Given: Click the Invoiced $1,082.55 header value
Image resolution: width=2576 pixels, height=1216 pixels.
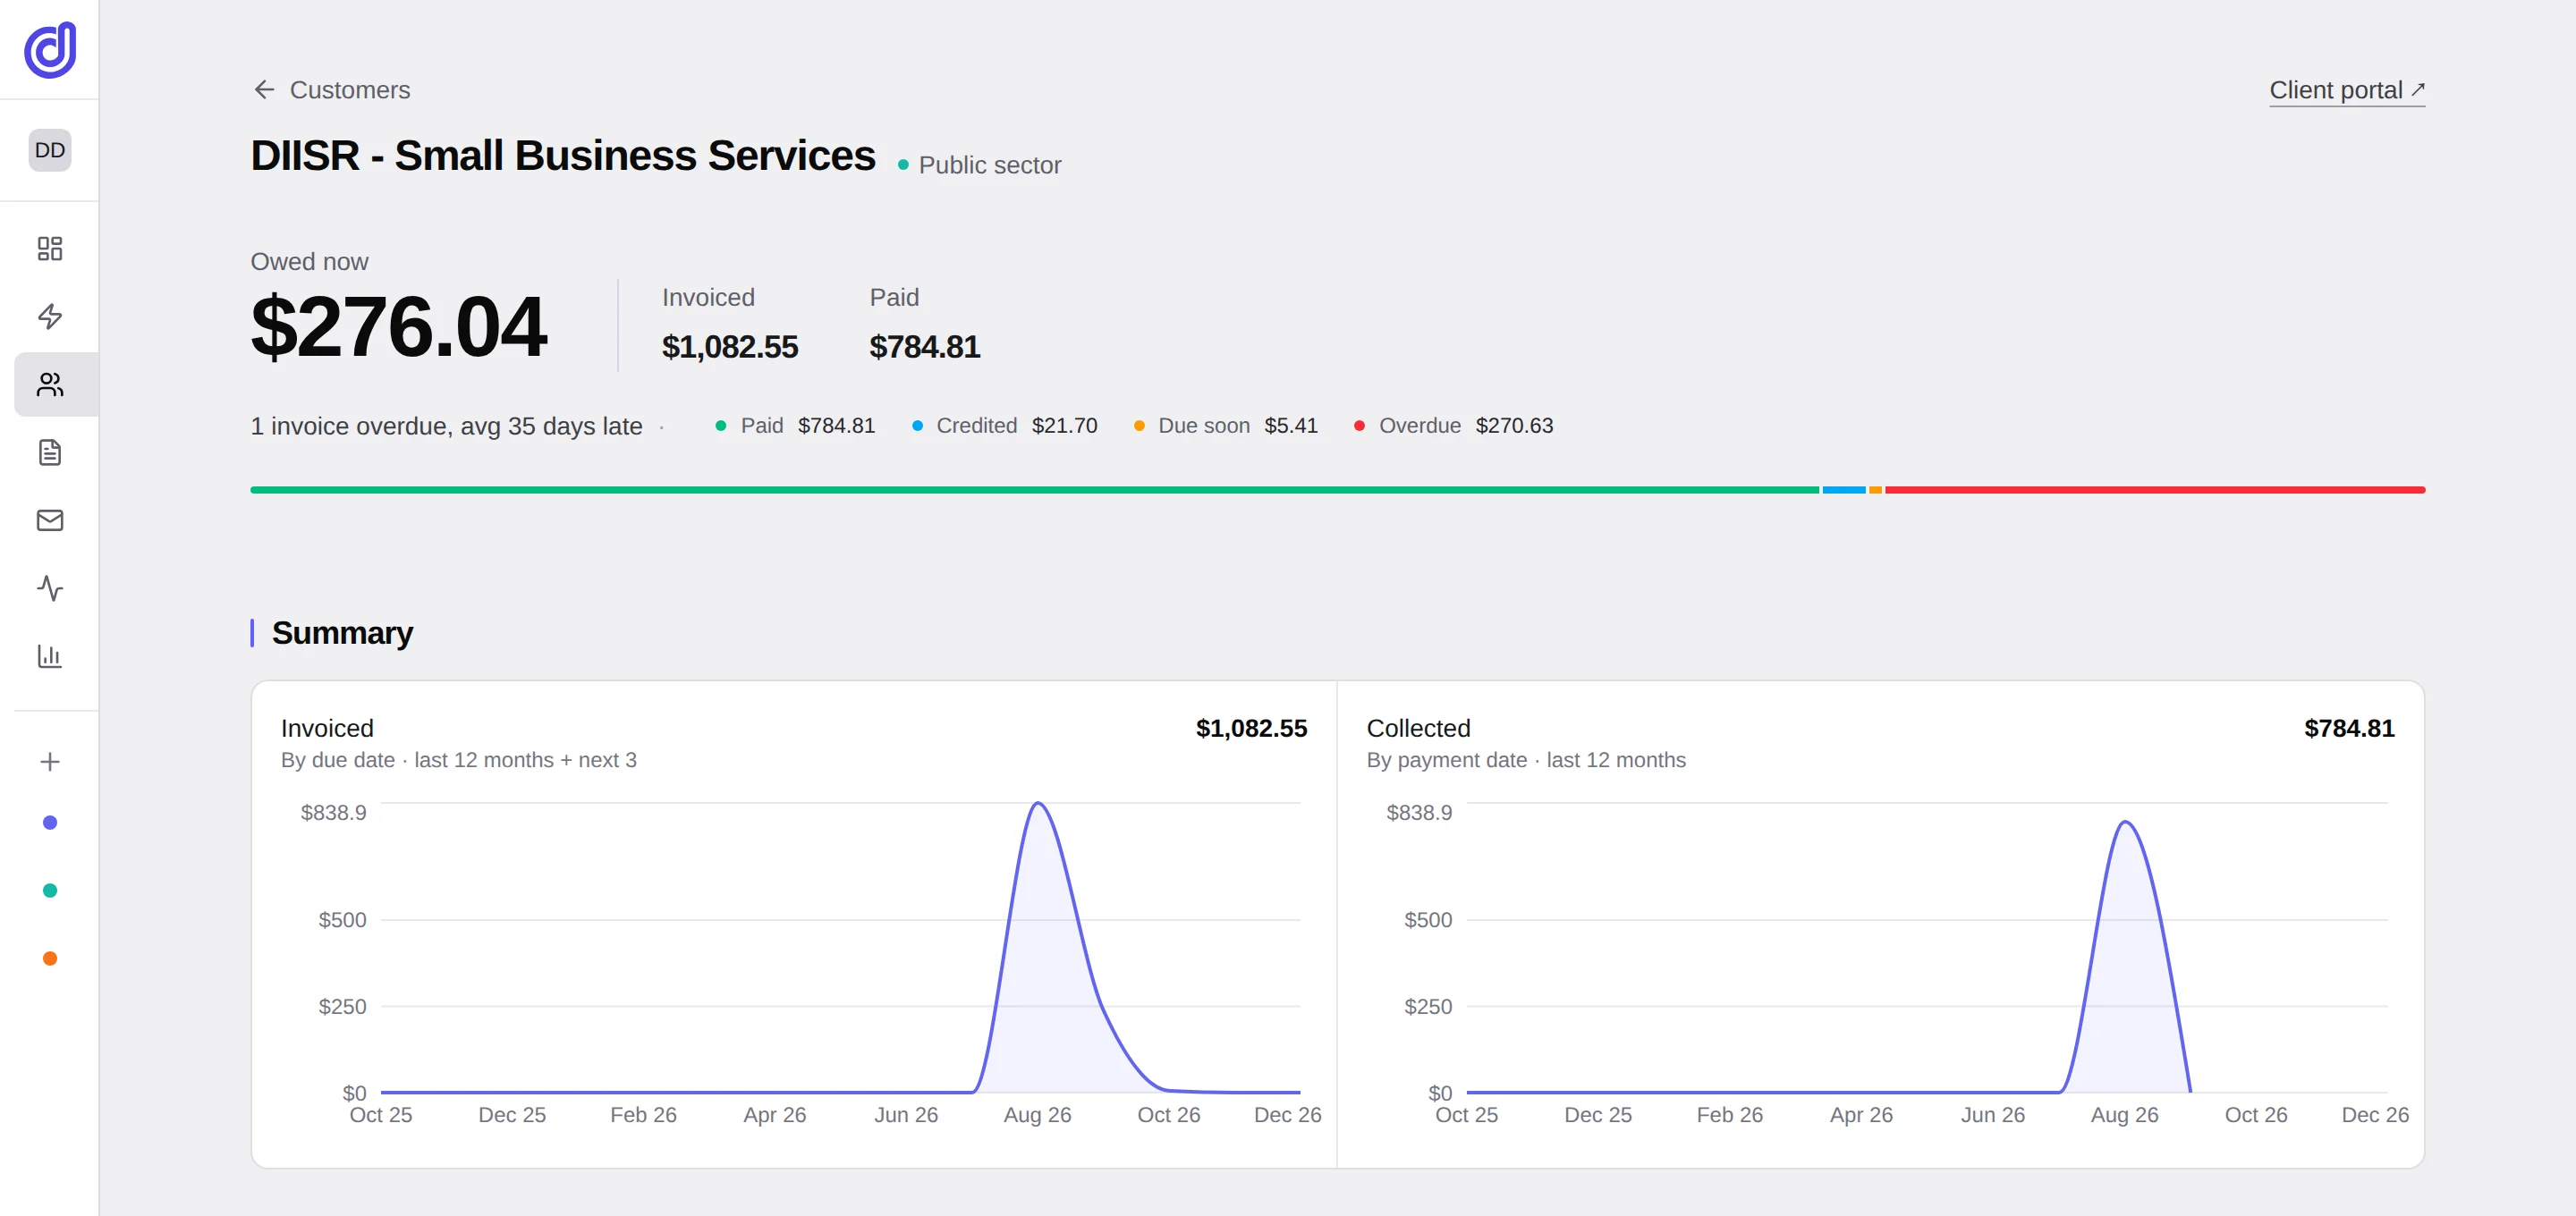Looking at the screenshot, I should [730, 347].
